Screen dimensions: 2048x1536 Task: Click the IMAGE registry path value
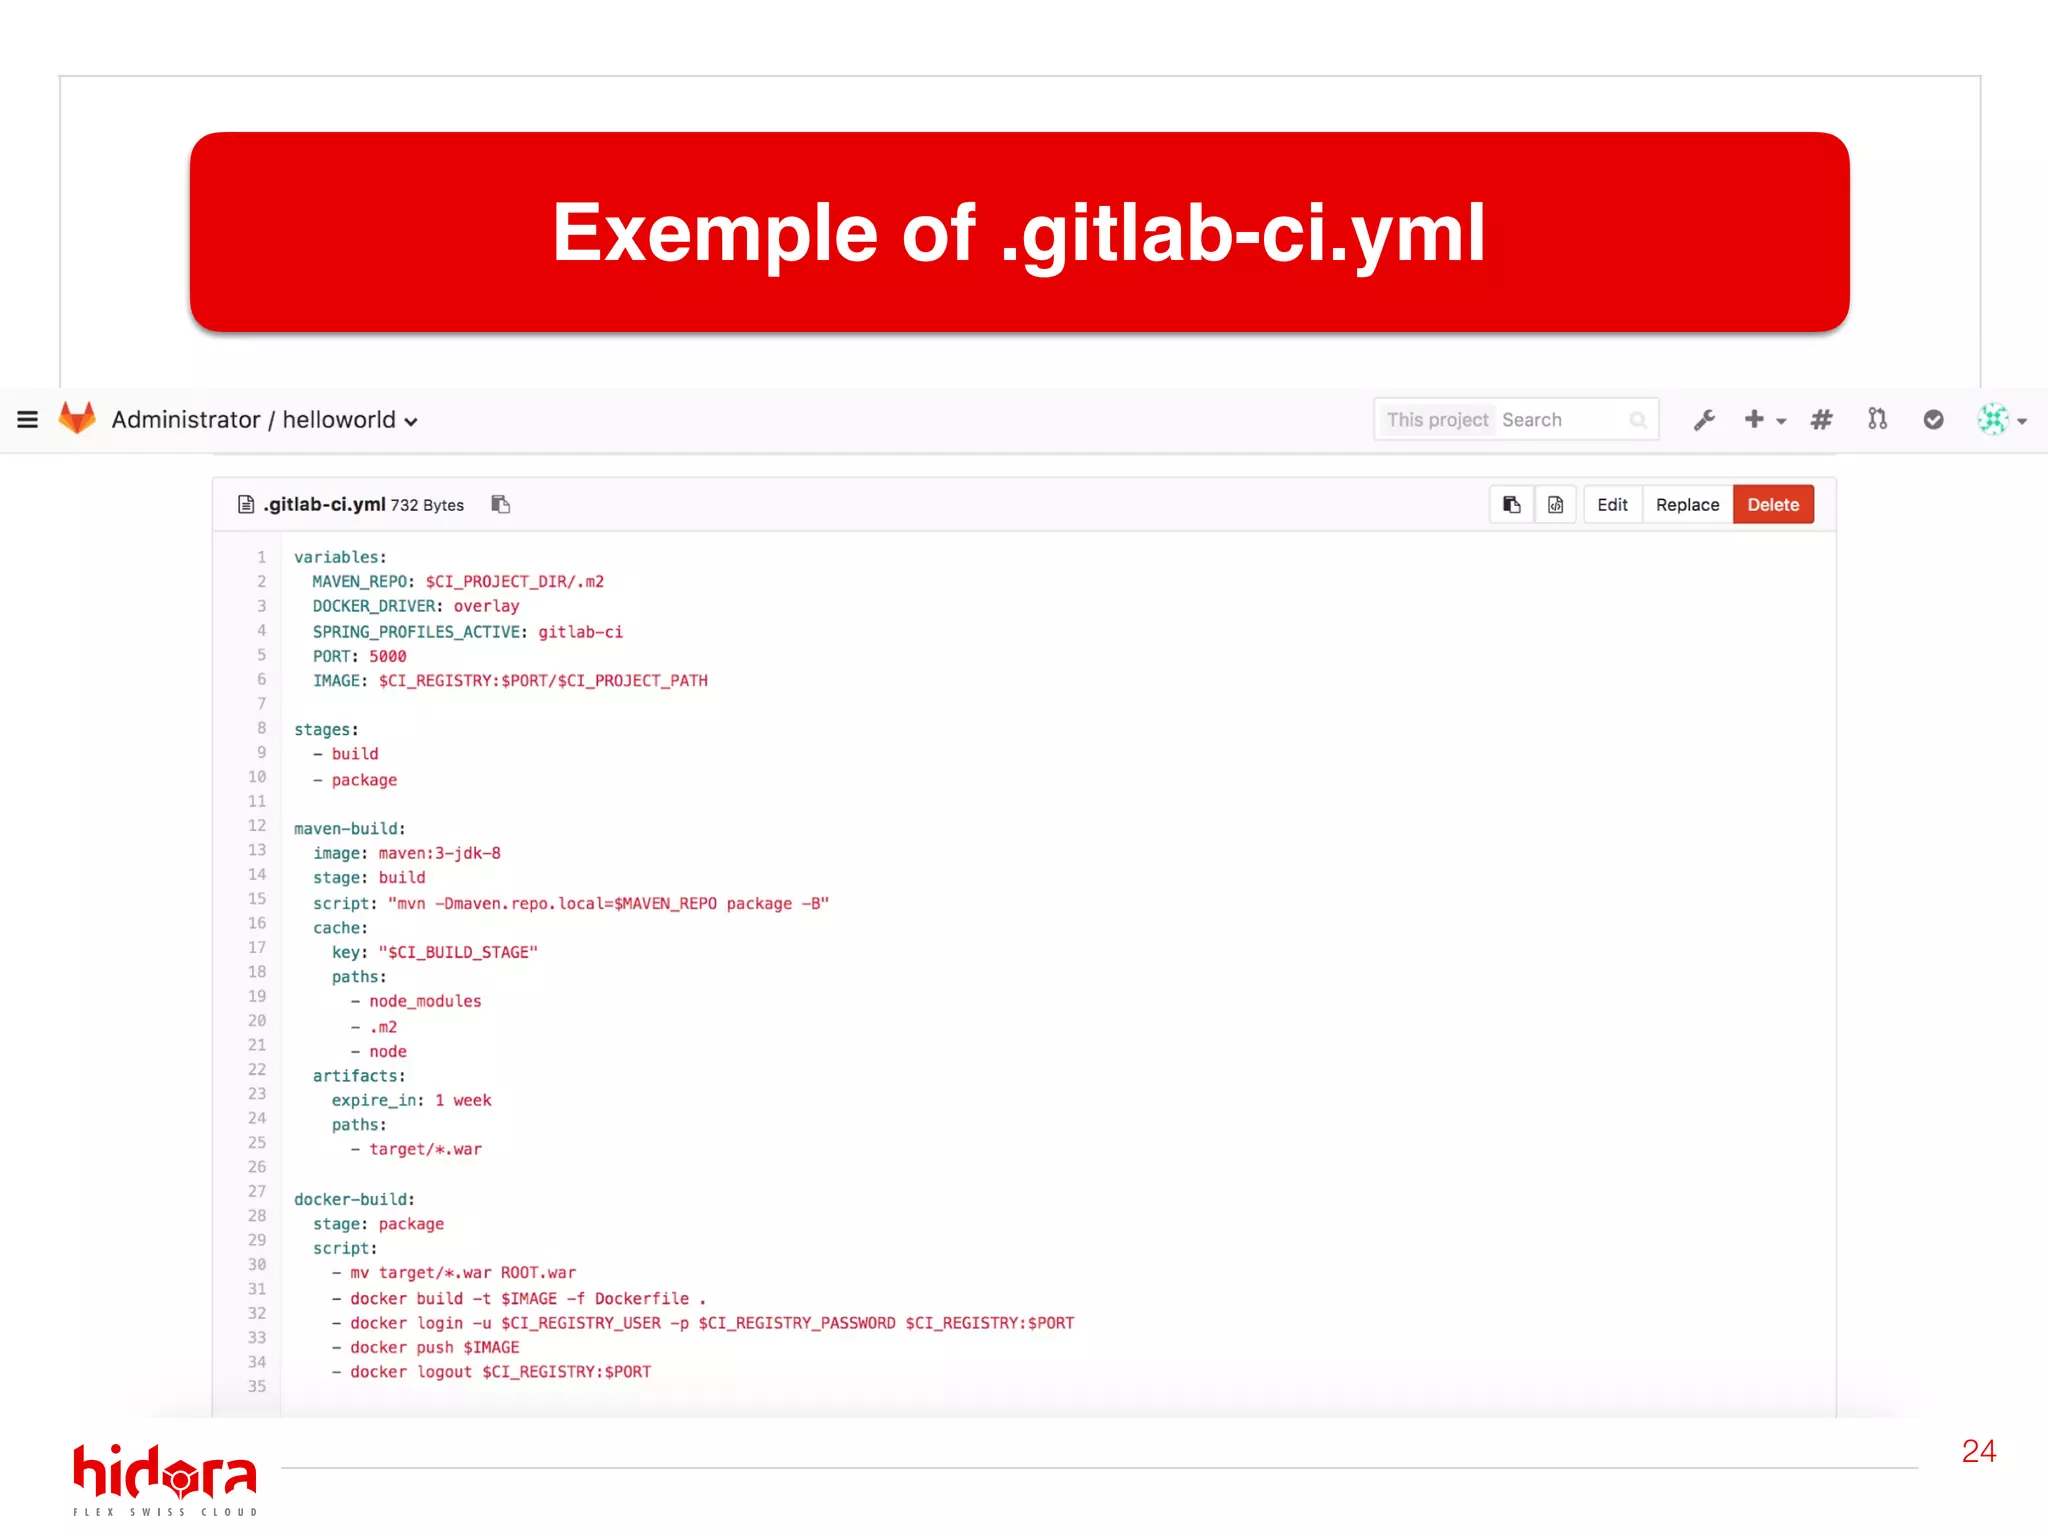coord(543,681)
